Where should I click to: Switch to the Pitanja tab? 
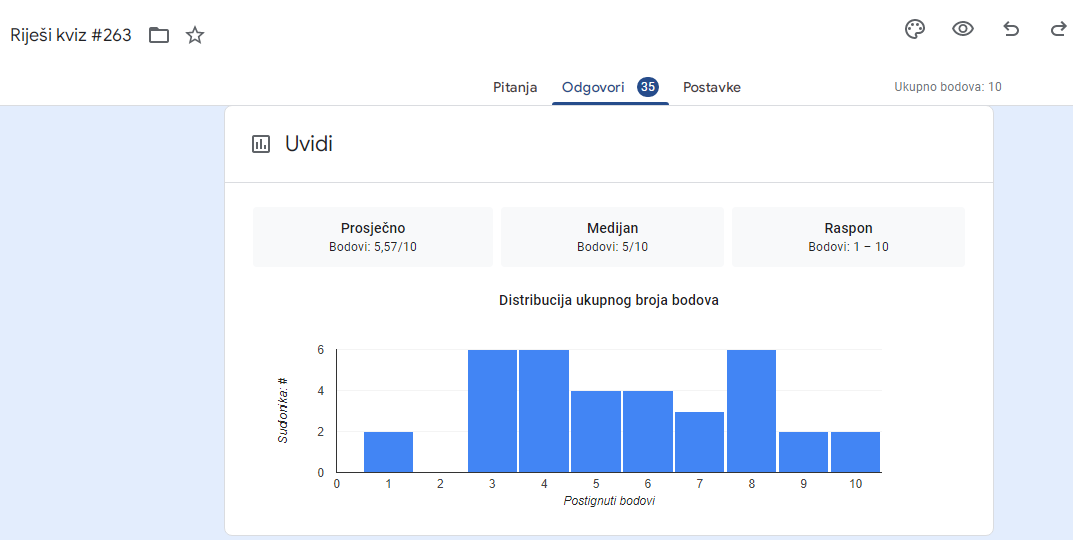click(x=515, y=88)
